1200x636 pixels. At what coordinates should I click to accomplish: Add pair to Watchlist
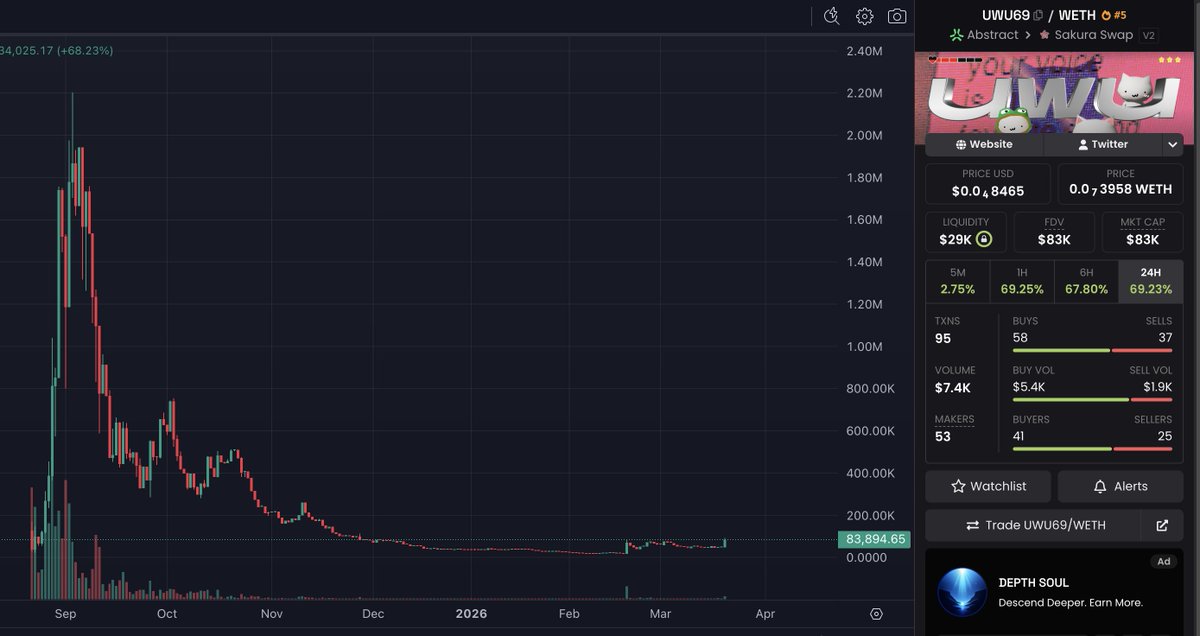988,486
